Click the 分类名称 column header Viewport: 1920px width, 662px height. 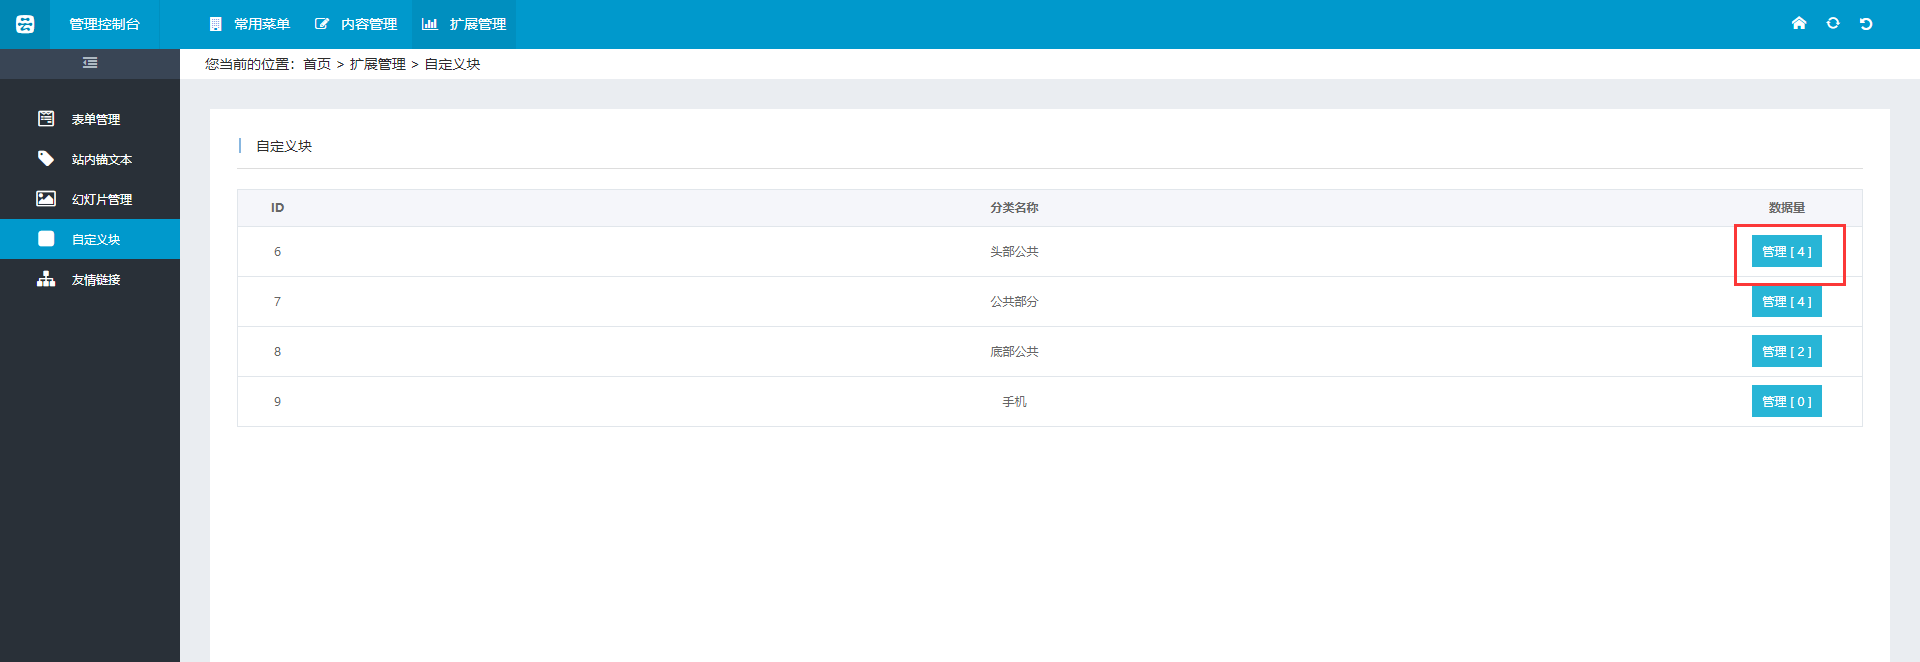coord(1014,208)
